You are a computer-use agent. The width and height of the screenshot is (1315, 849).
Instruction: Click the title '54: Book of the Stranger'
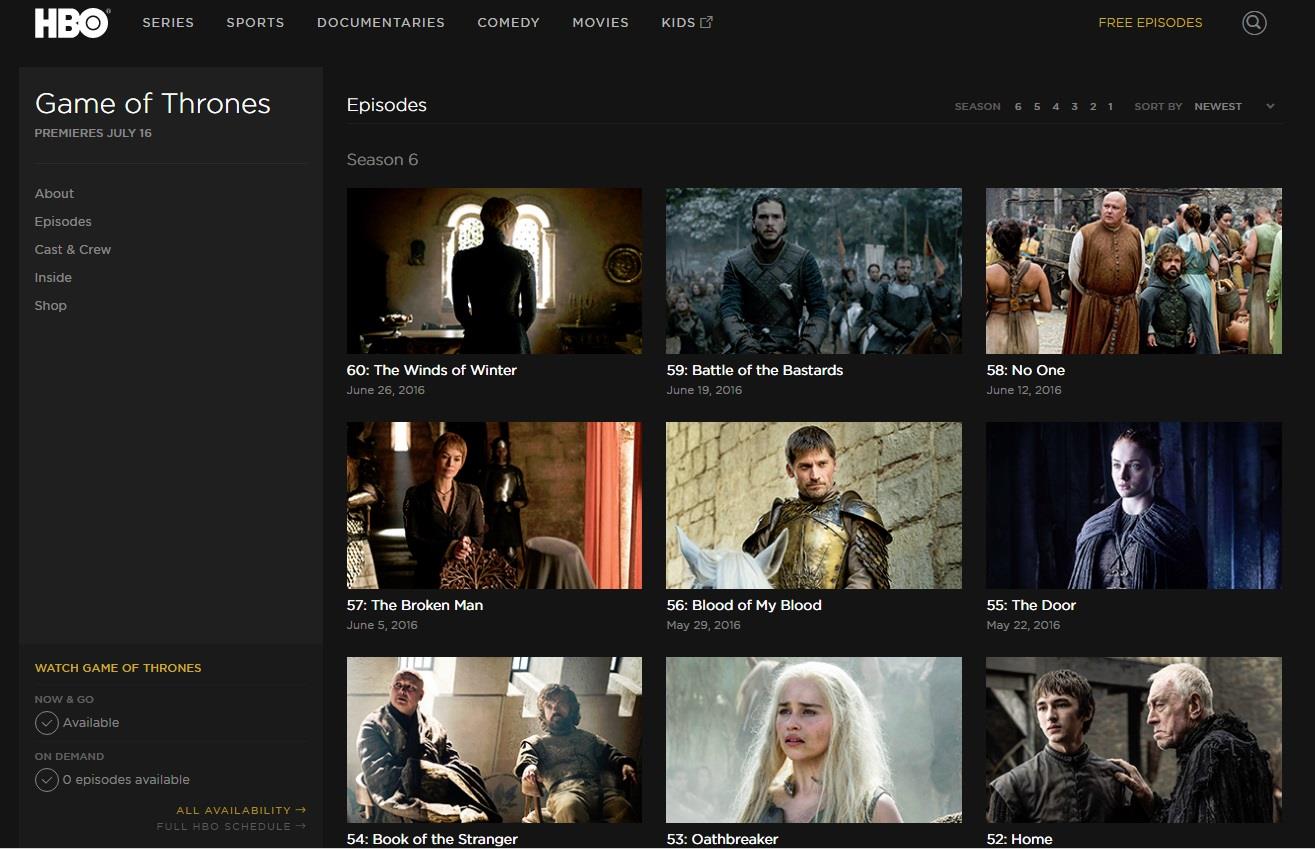pos(432,840)
